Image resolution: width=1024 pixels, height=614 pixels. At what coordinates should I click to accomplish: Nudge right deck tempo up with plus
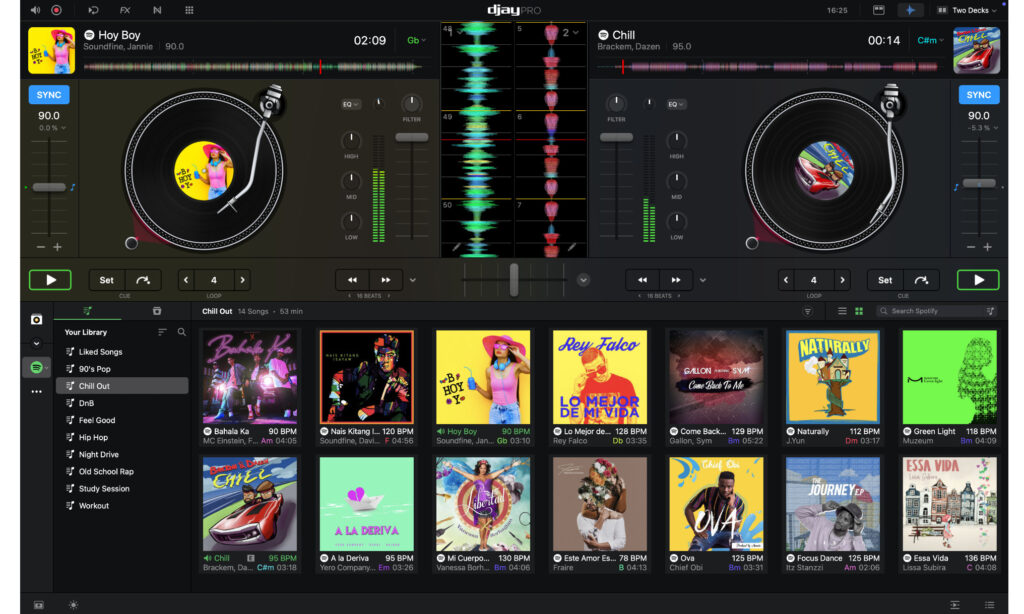click(x=987, y=247)
